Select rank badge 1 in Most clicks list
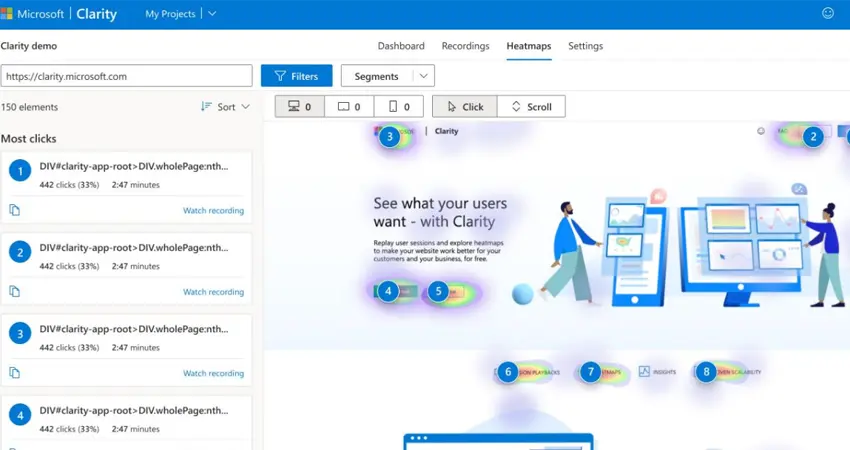 point(20,171)
